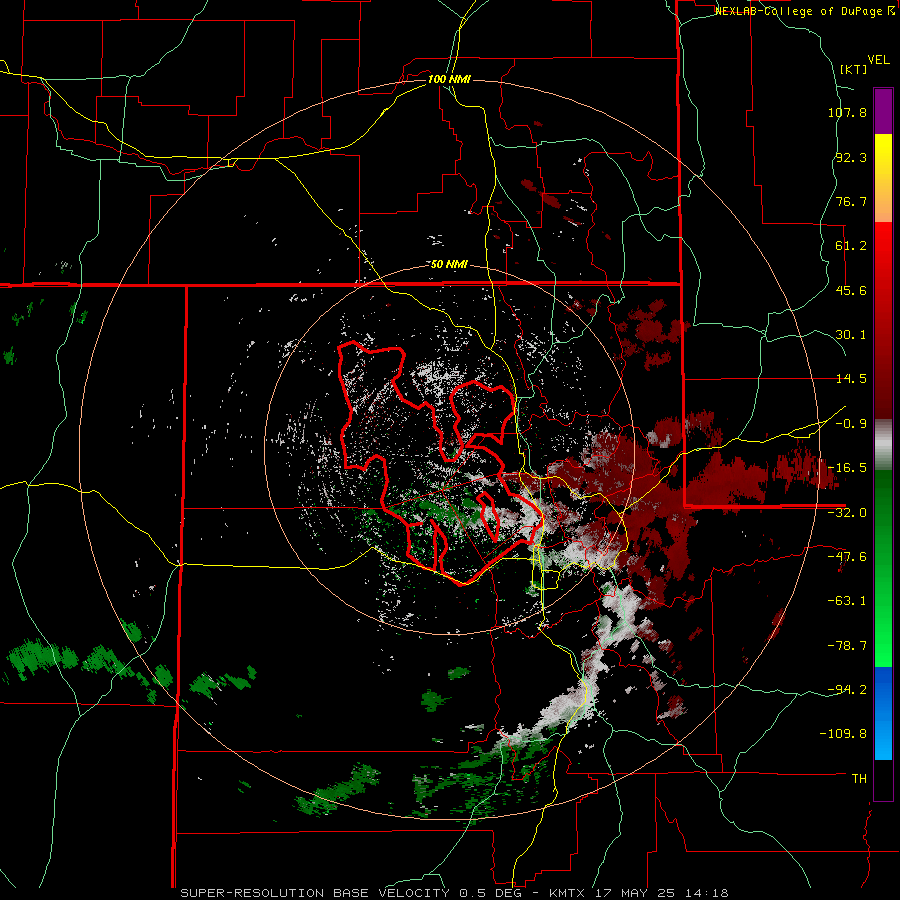Click the [KT] units label
Screen dimensions: 900x900
click(854, 69)
